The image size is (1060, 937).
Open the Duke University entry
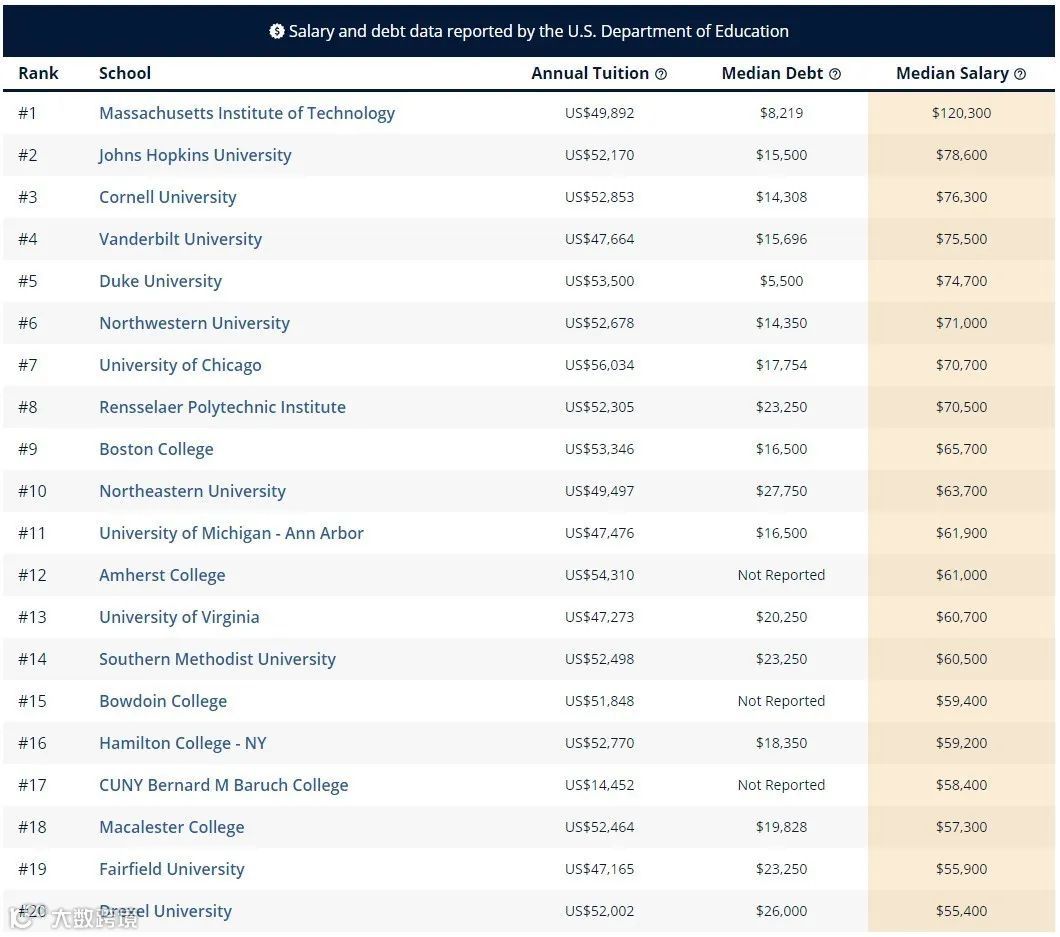click(x=160, y=281)
